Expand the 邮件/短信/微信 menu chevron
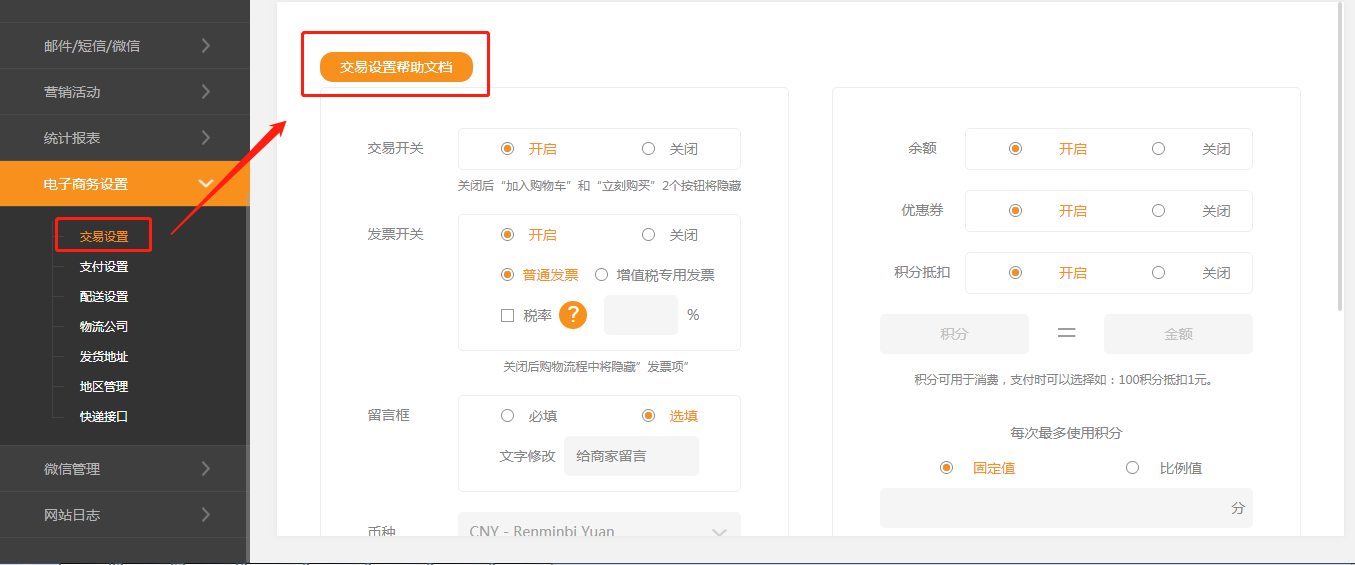The image size is (1355, 565). tap(205, 46)
